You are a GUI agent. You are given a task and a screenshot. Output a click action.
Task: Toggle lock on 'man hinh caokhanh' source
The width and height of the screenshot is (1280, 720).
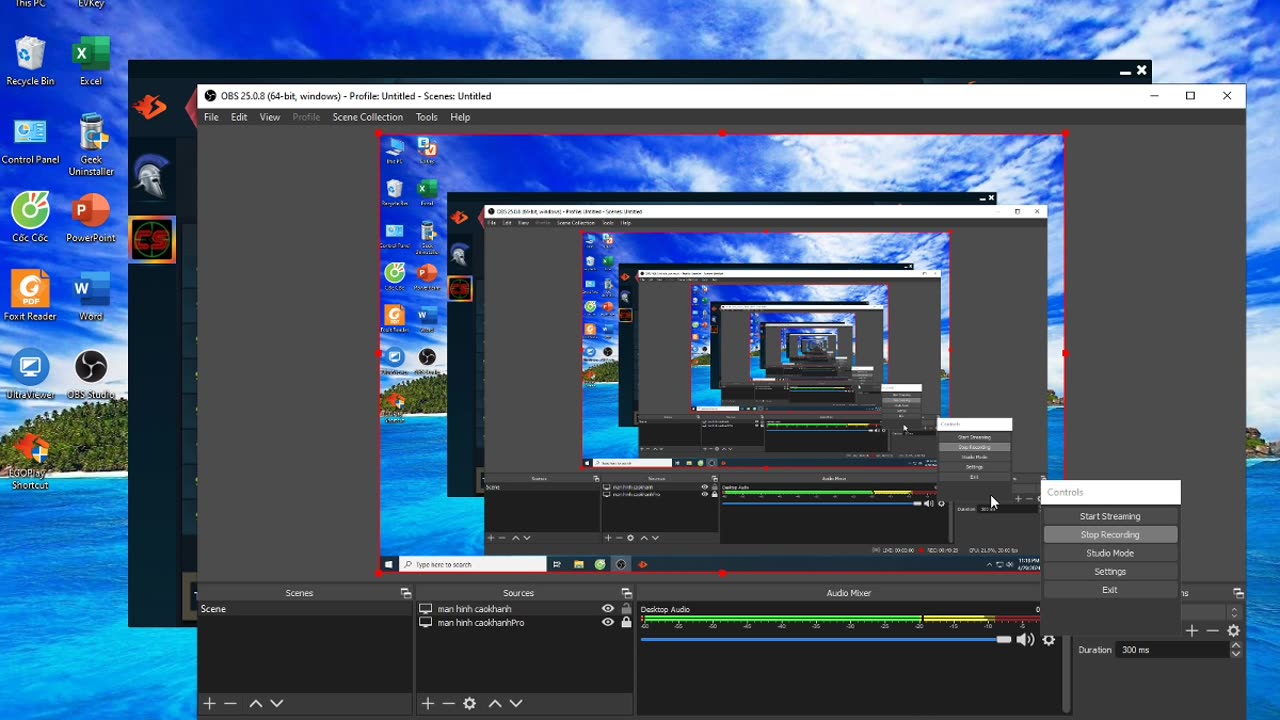click(626, 609)
